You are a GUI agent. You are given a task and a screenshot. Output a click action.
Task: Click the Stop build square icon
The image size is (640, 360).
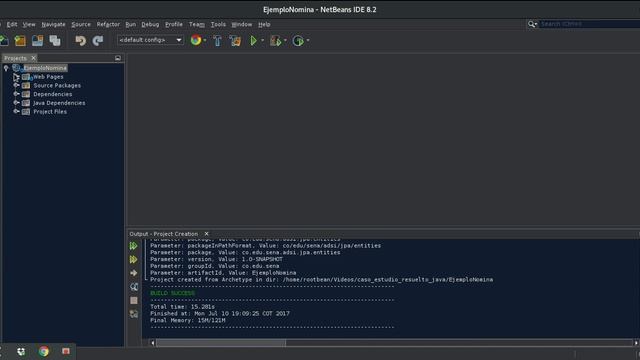(133, 300)
